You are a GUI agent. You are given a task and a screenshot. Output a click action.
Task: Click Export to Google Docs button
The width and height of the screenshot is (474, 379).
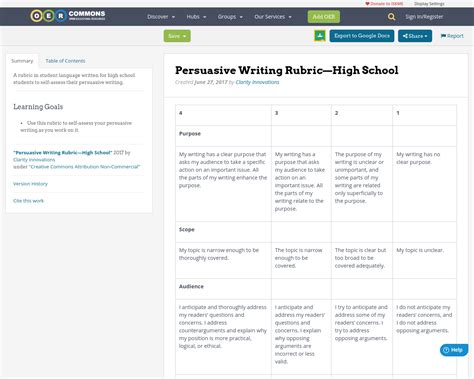tap(362, 36)
